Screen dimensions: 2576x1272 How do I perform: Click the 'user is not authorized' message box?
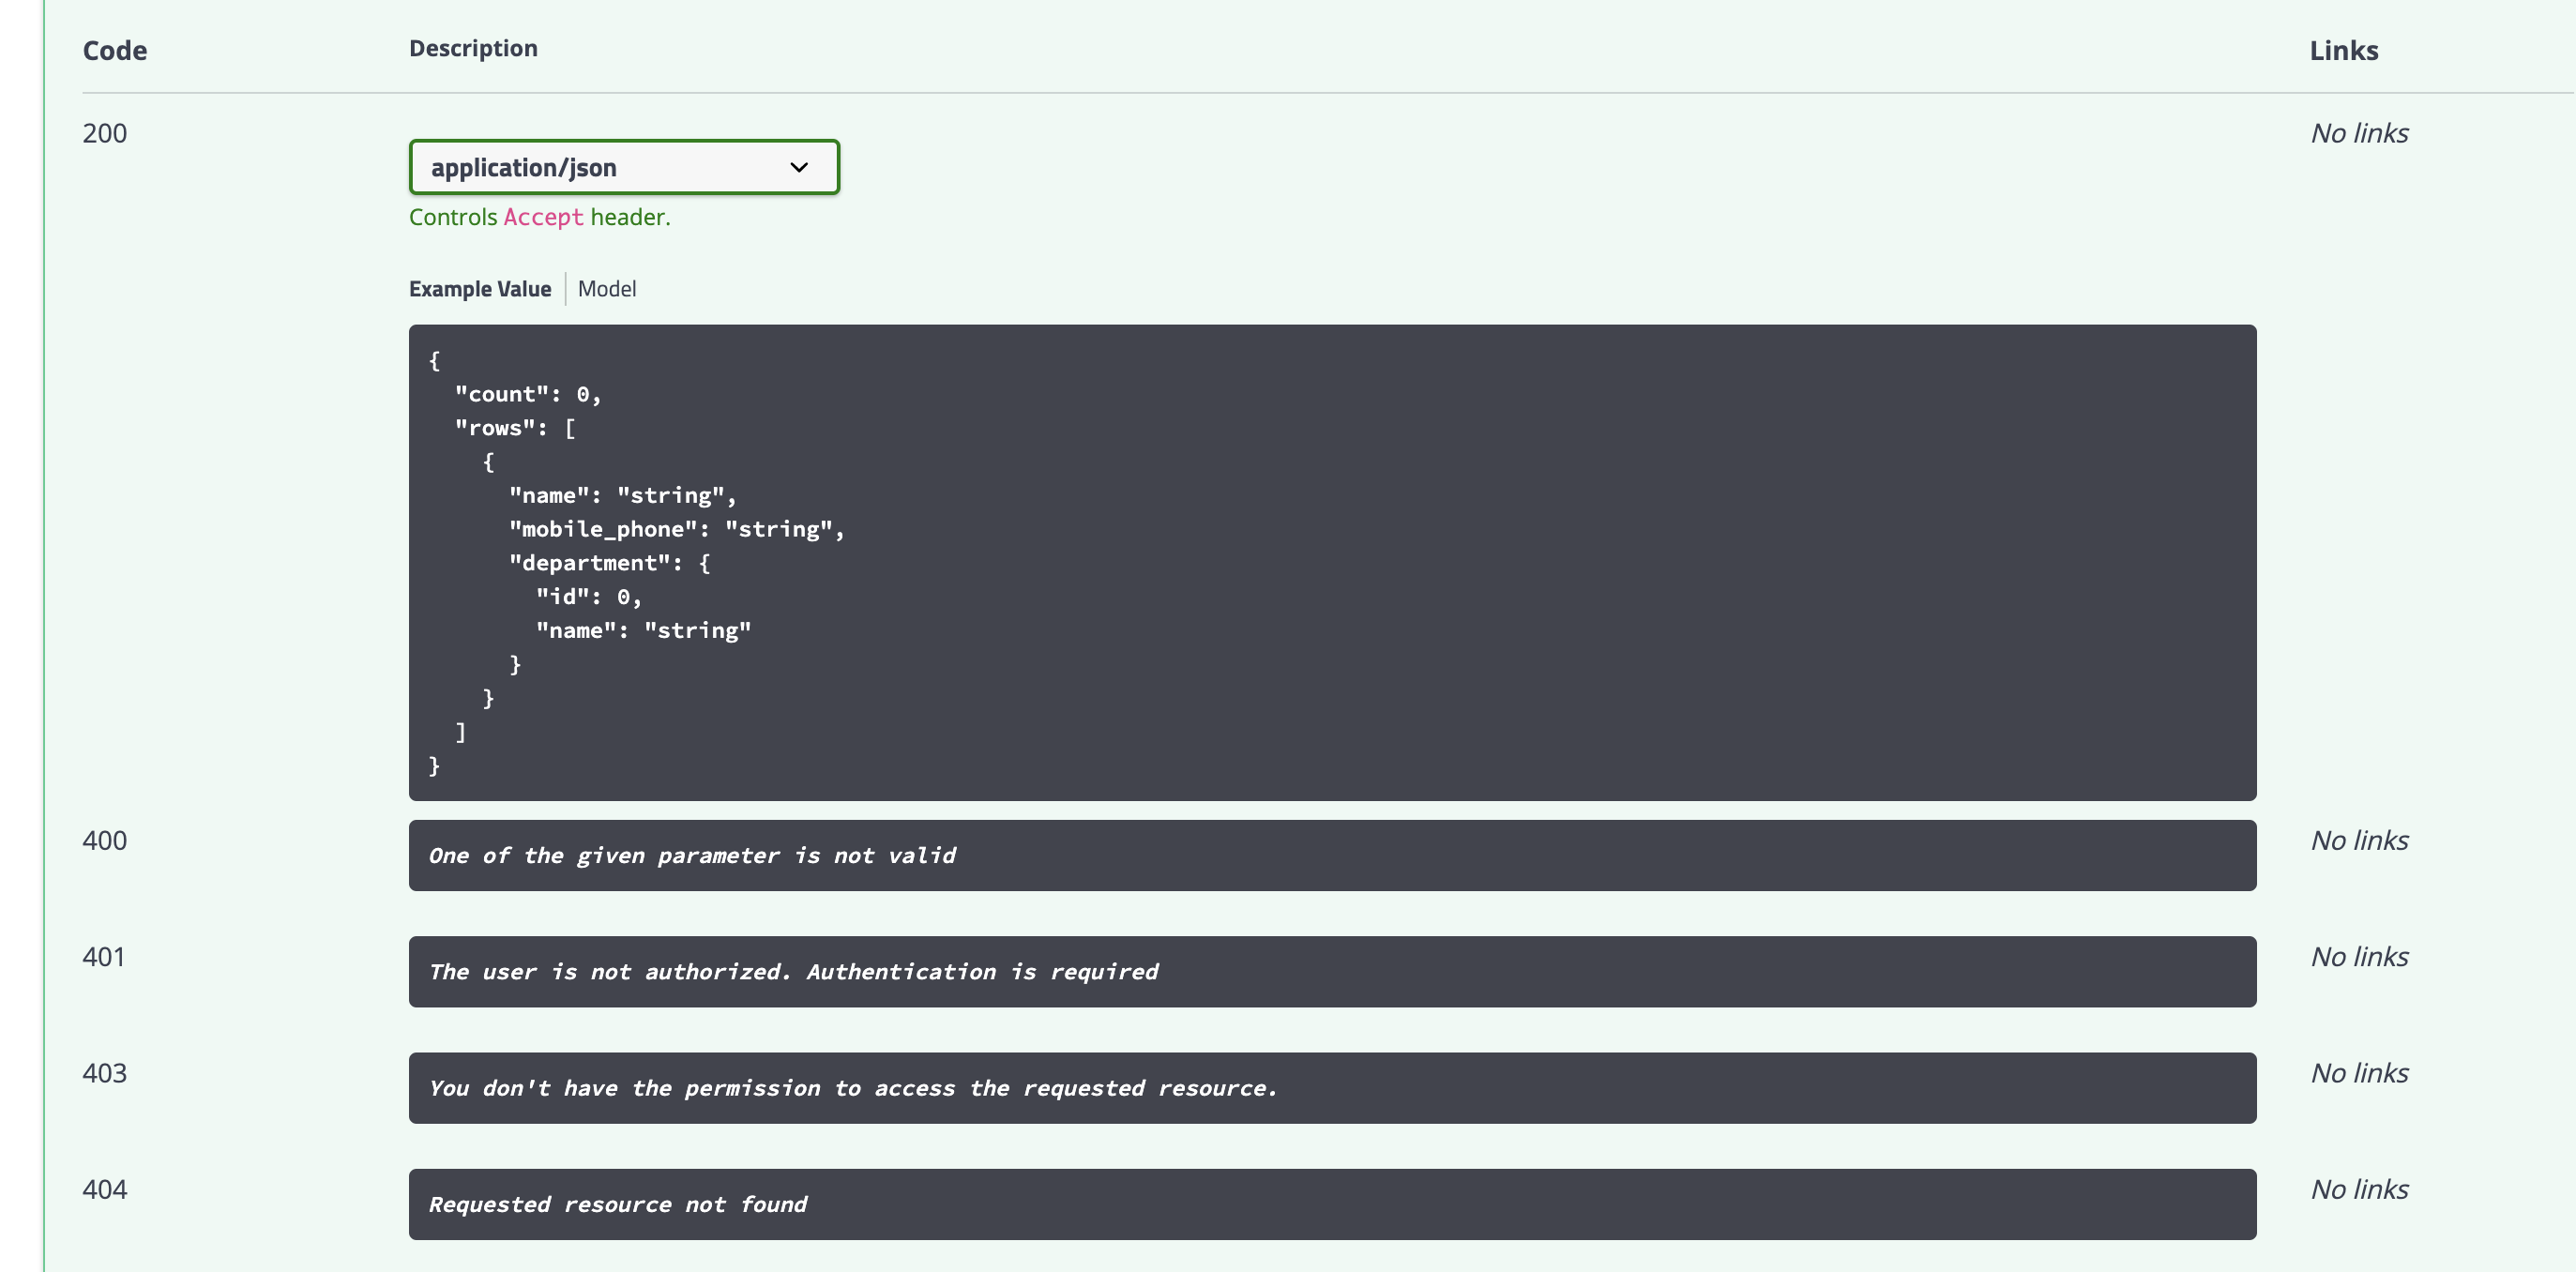coord(793,972)
